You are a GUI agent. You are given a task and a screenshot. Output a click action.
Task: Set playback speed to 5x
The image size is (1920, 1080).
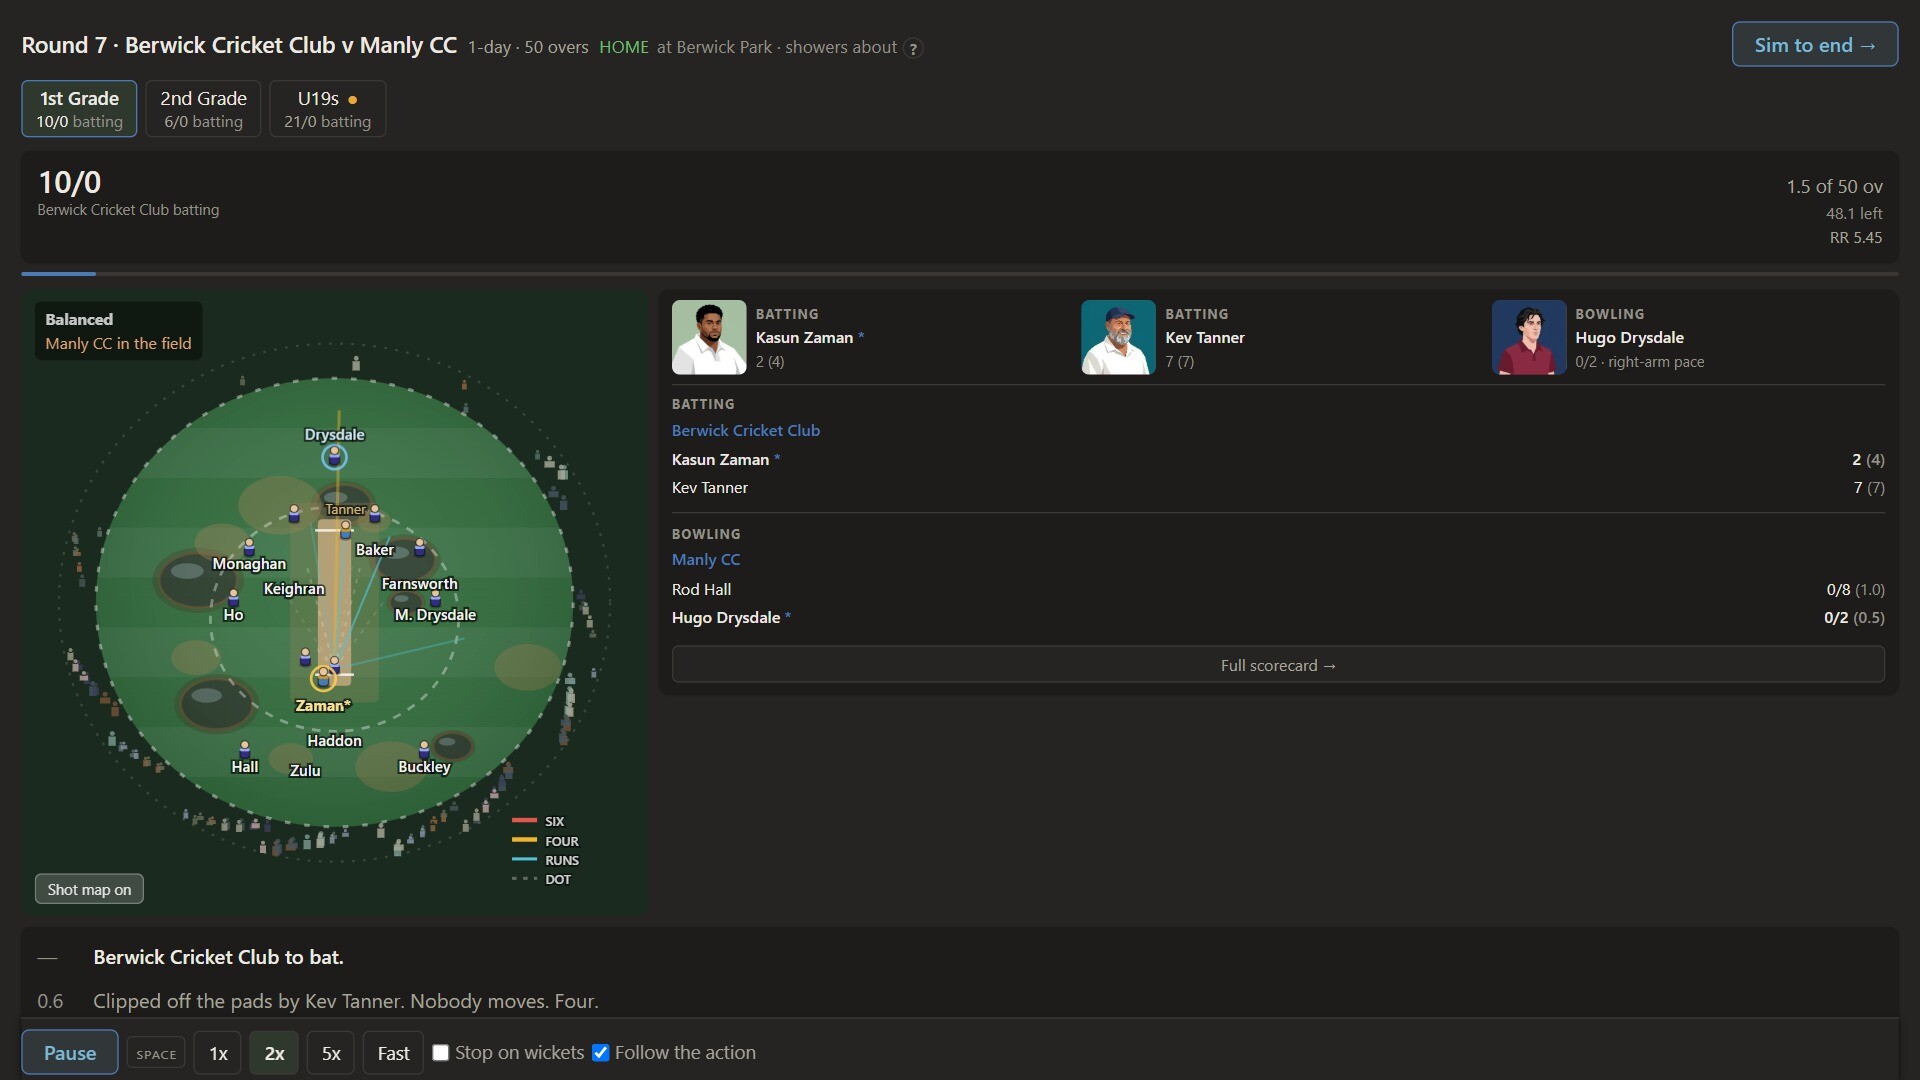(331, 1053)
